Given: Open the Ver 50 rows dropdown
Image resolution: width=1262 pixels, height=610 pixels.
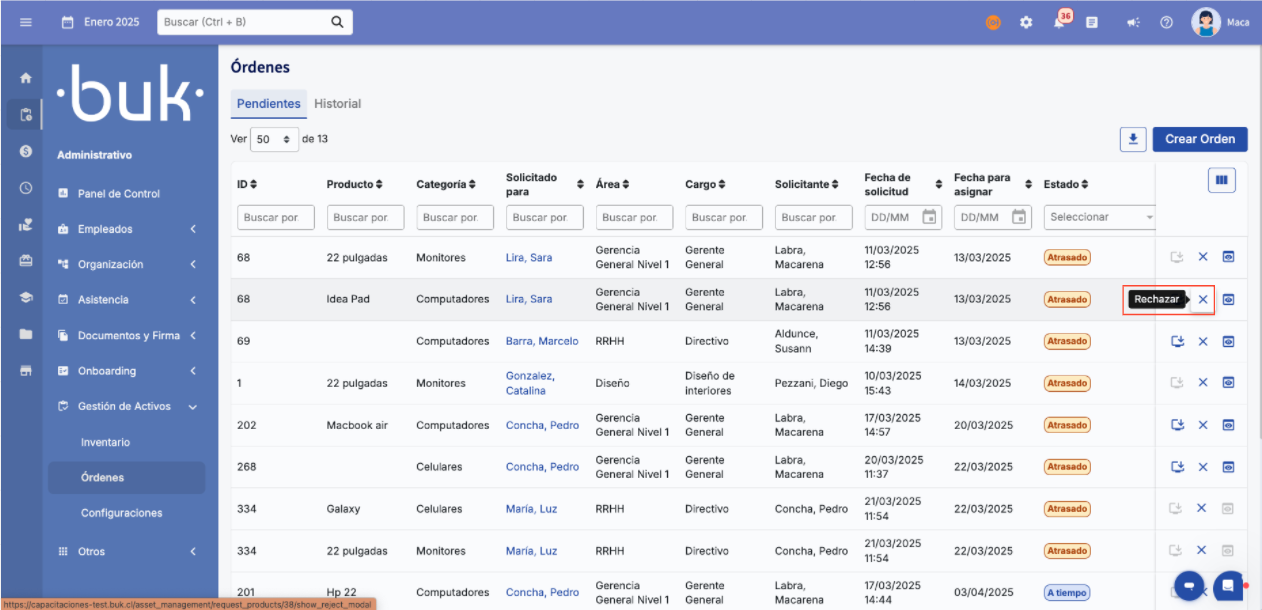Looking at the screenshot, I should (274, 139).
